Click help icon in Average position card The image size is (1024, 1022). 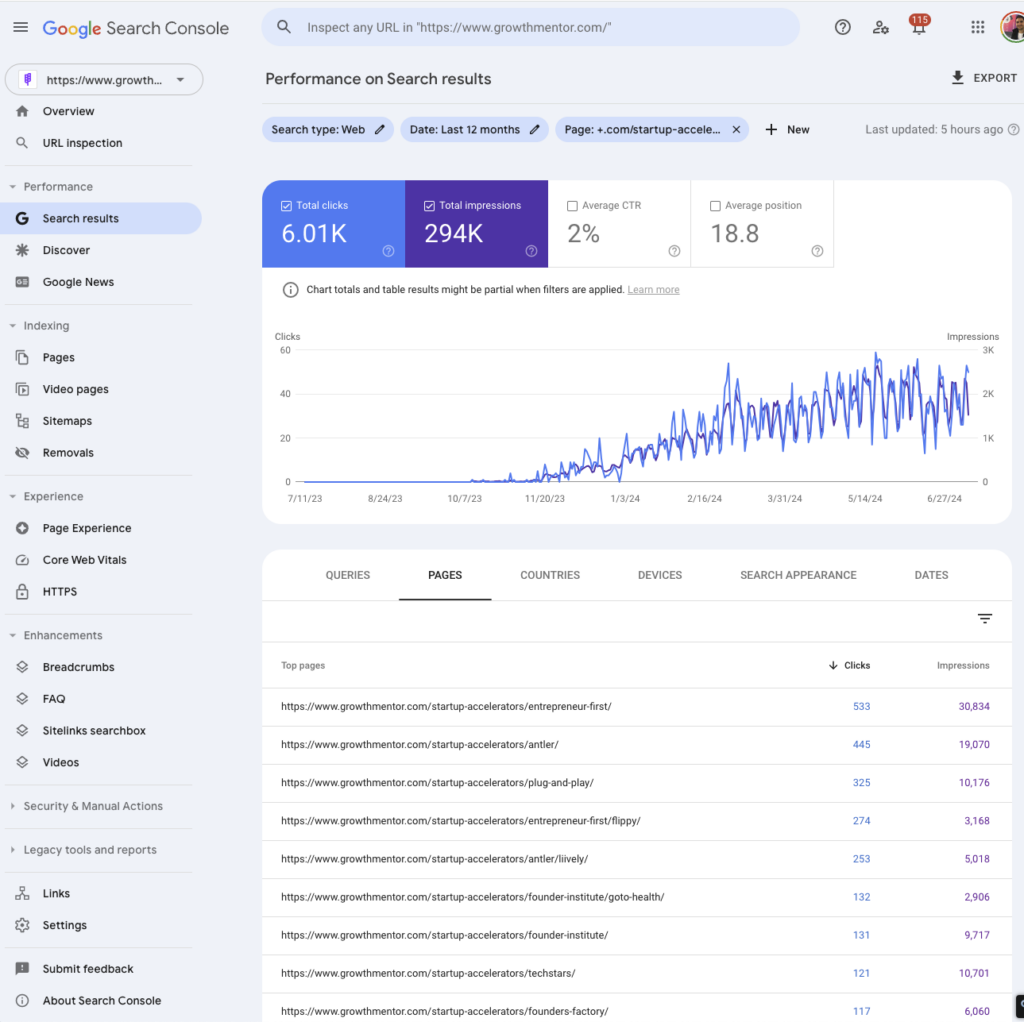click(817, 251)
